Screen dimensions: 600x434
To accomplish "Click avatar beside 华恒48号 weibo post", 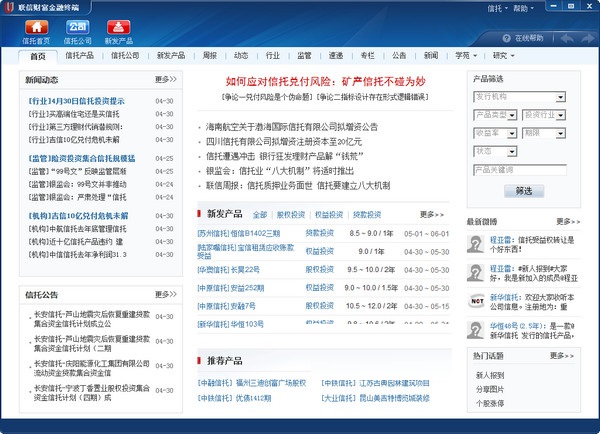I will coord(475,330).
